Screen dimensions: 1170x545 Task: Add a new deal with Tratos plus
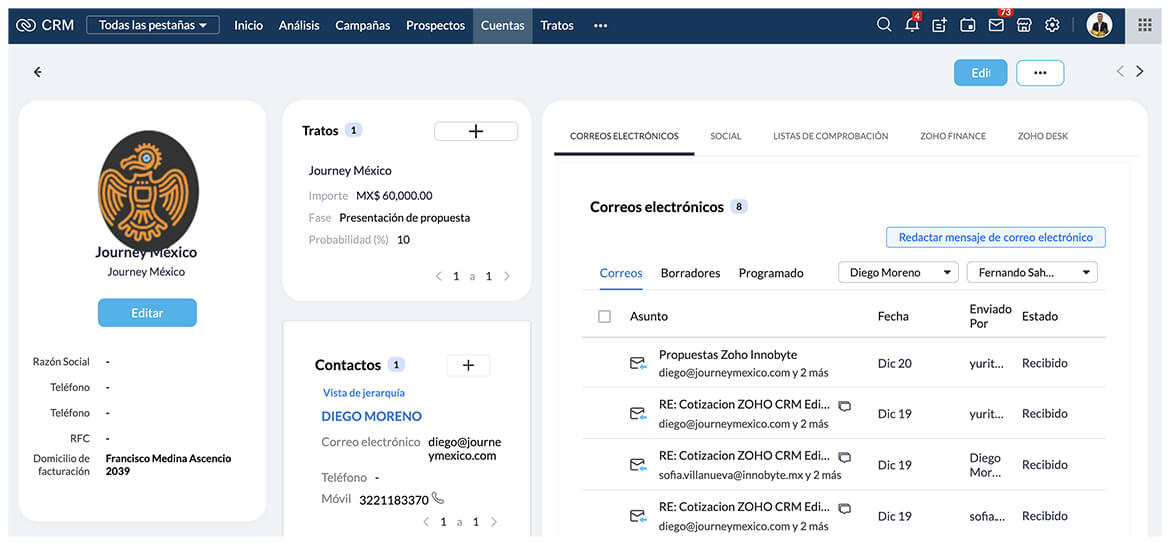[476, 131]
